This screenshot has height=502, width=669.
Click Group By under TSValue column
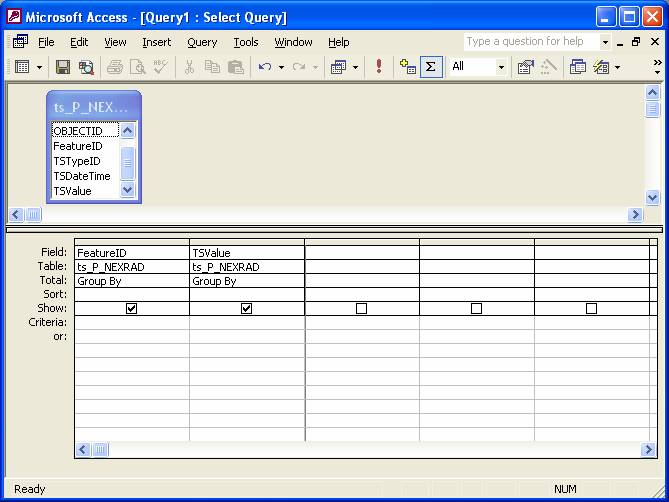point(247,281)
